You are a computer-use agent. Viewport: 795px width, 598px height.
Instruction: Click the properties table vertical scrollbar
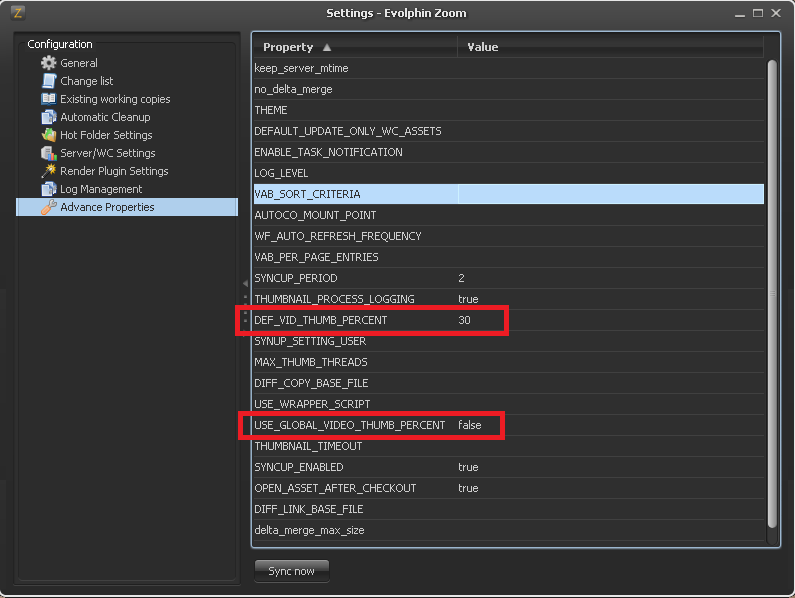[772, 294]
